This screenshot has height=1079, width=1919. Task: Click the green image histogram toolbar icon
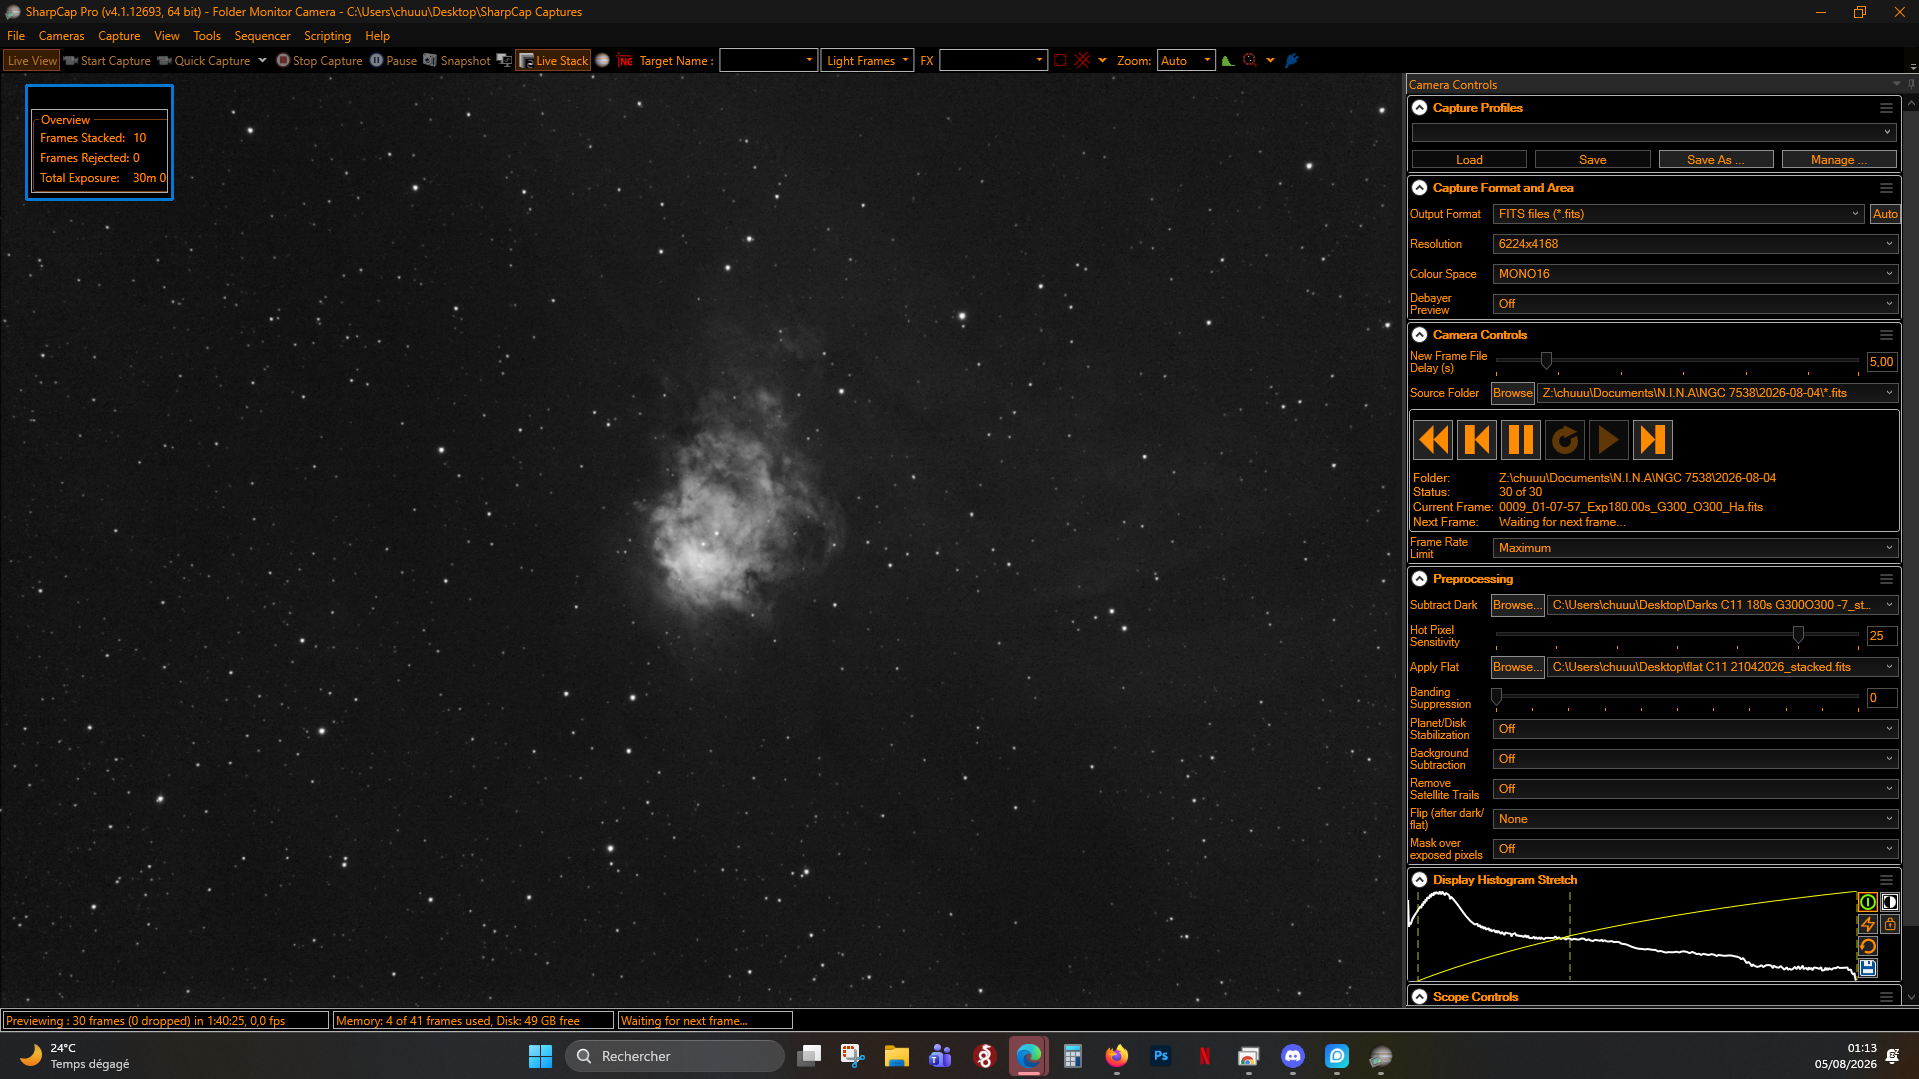tap(1228, 61)
